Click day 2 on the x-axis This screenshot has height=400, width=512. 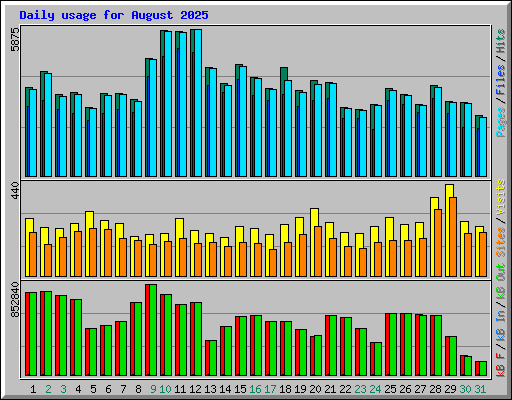click(48, 389)
